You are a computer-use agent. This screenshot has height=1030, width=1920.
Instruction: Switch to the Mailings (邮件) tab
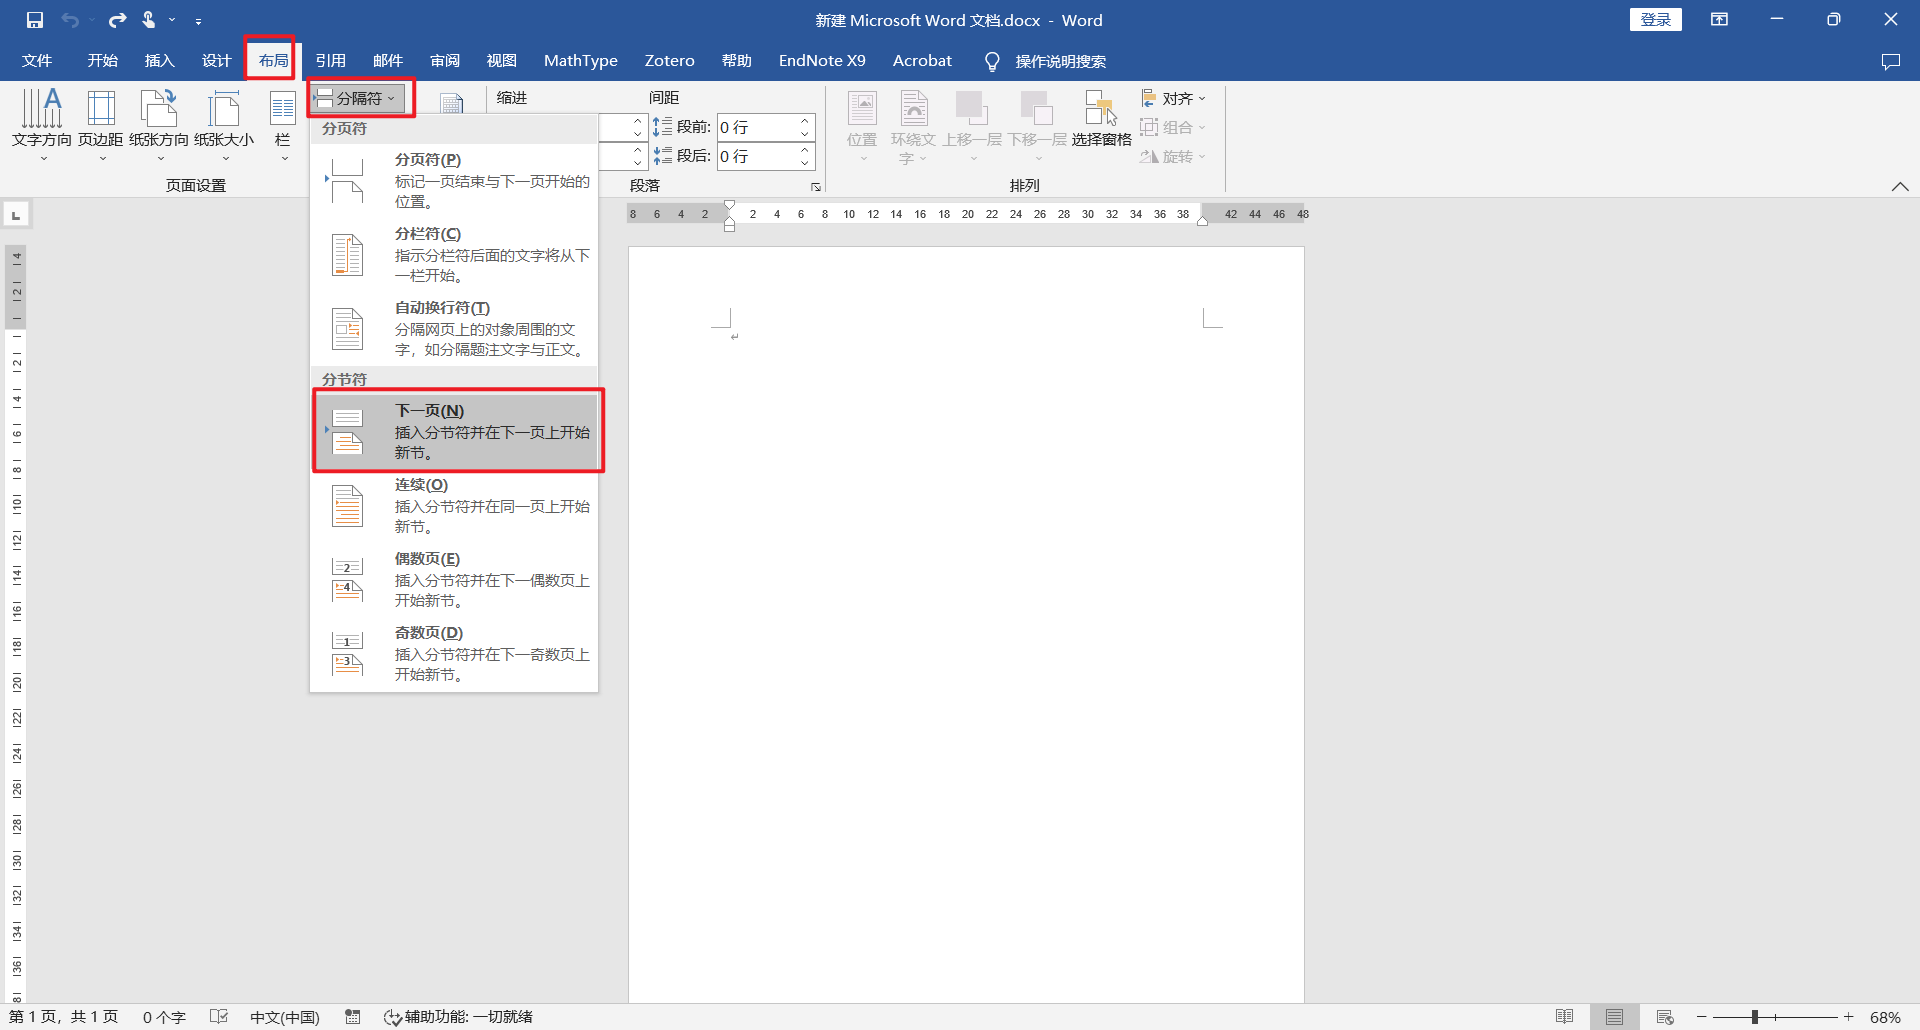click(x=388, y=61)
